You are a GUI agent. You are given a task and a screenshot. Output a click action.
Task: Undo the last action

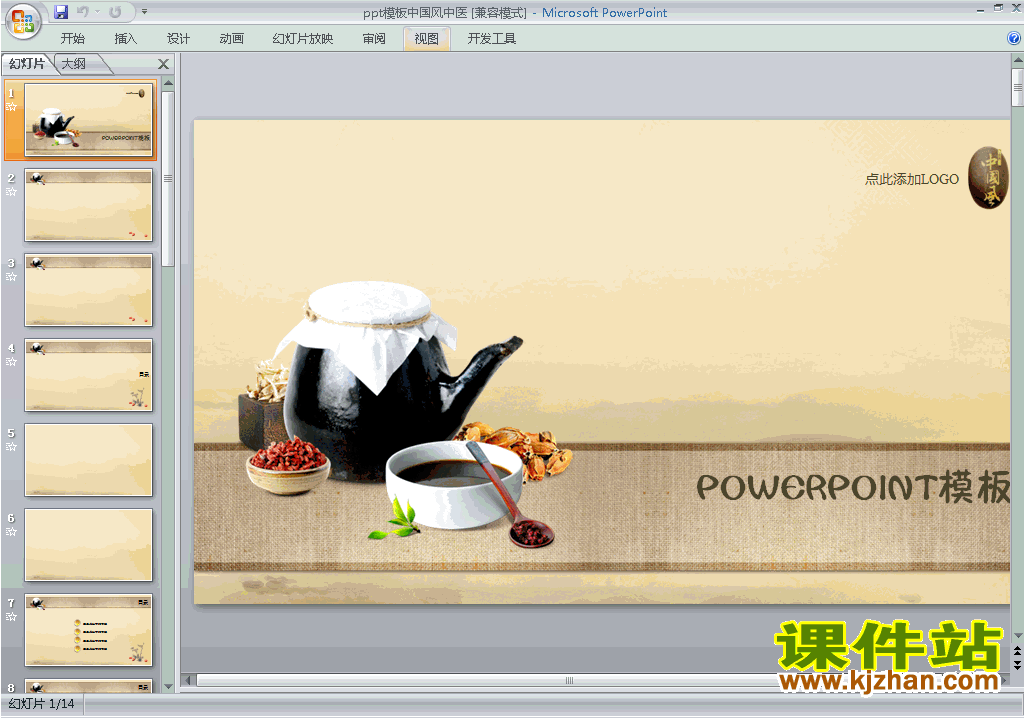[x=83, y=12]
